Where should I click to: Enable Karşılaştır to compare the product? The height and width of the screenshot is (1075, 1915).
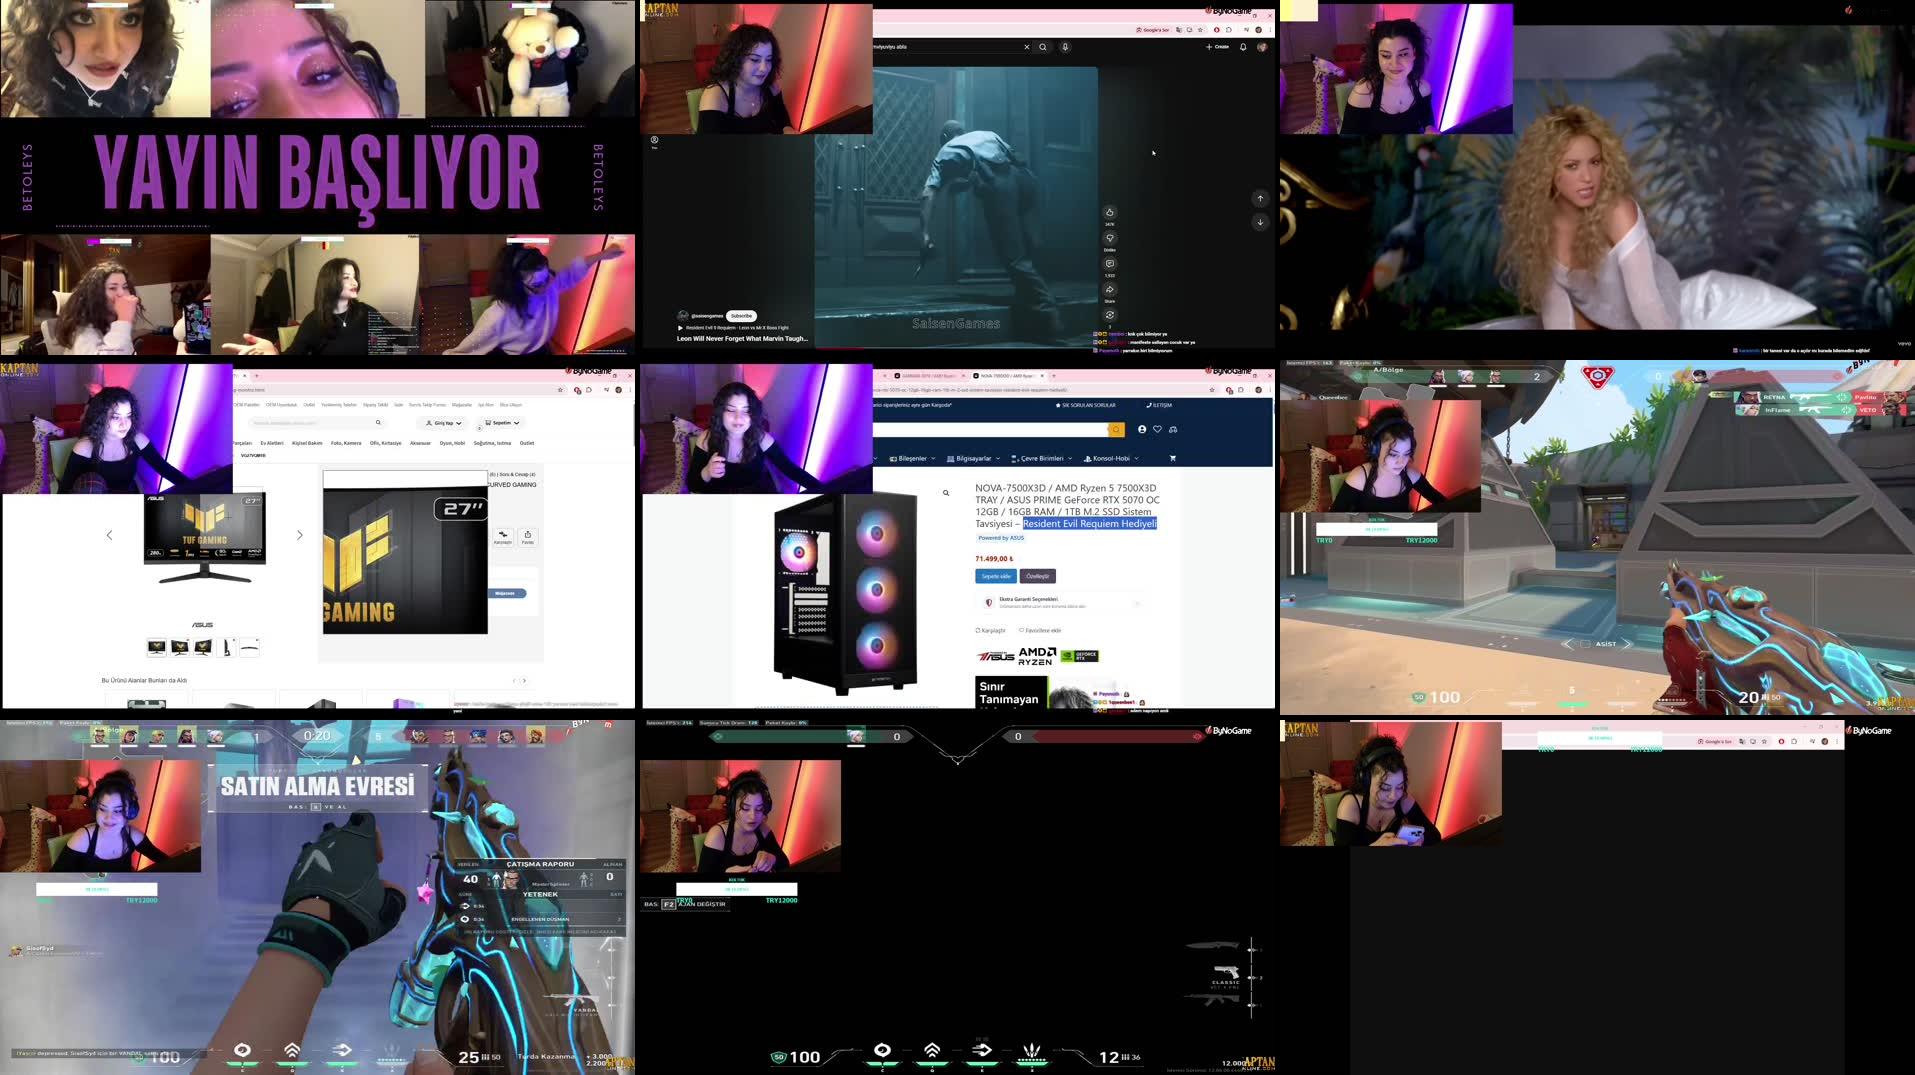tap(990, 630)
